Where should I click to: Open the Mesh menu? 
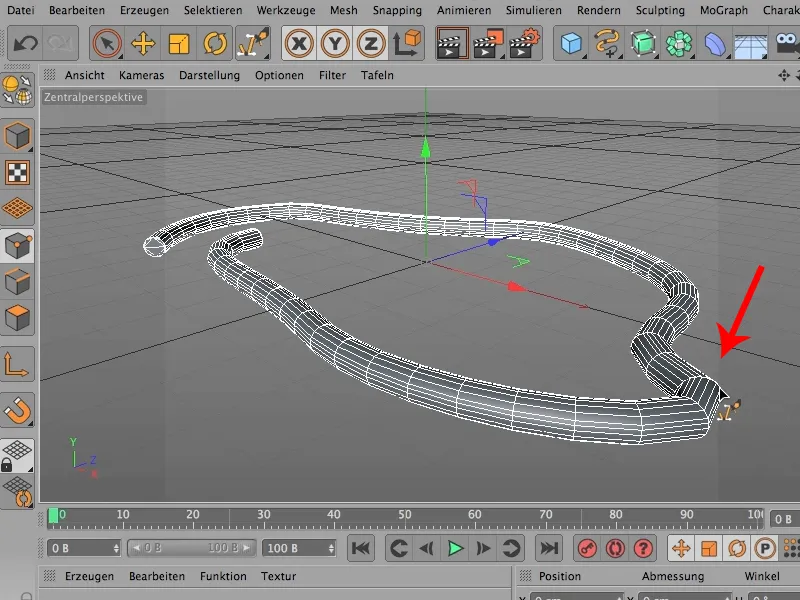[x=343, y=10]
